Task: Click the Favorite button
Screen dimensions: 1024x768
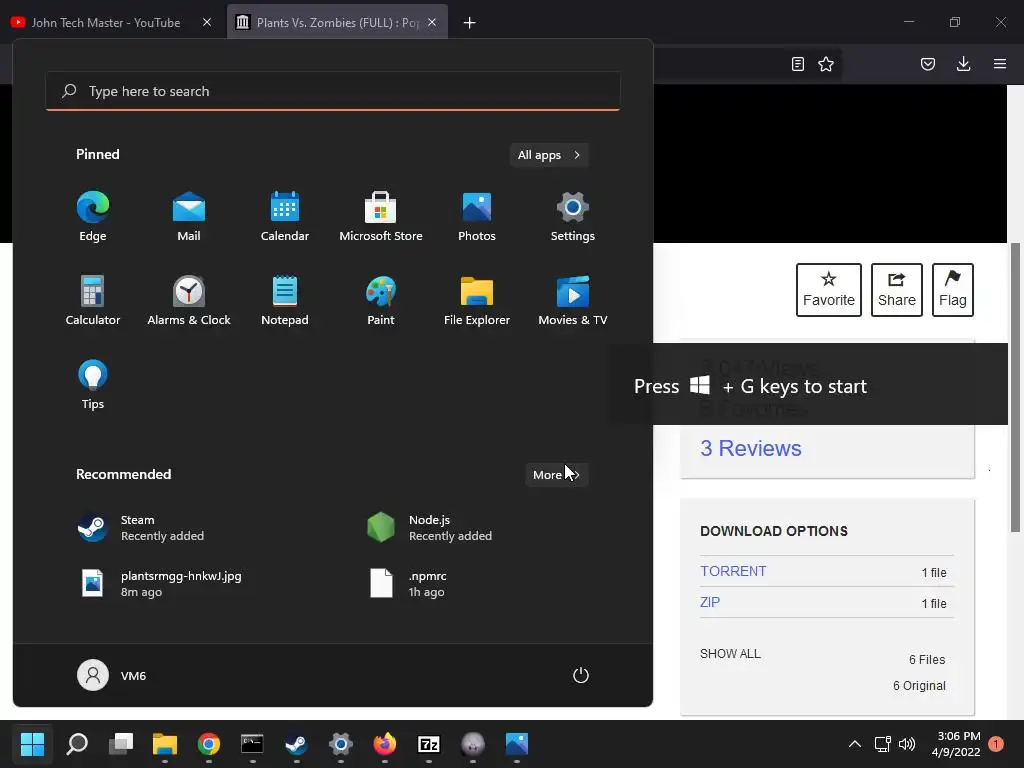Action: click(829, 290)
